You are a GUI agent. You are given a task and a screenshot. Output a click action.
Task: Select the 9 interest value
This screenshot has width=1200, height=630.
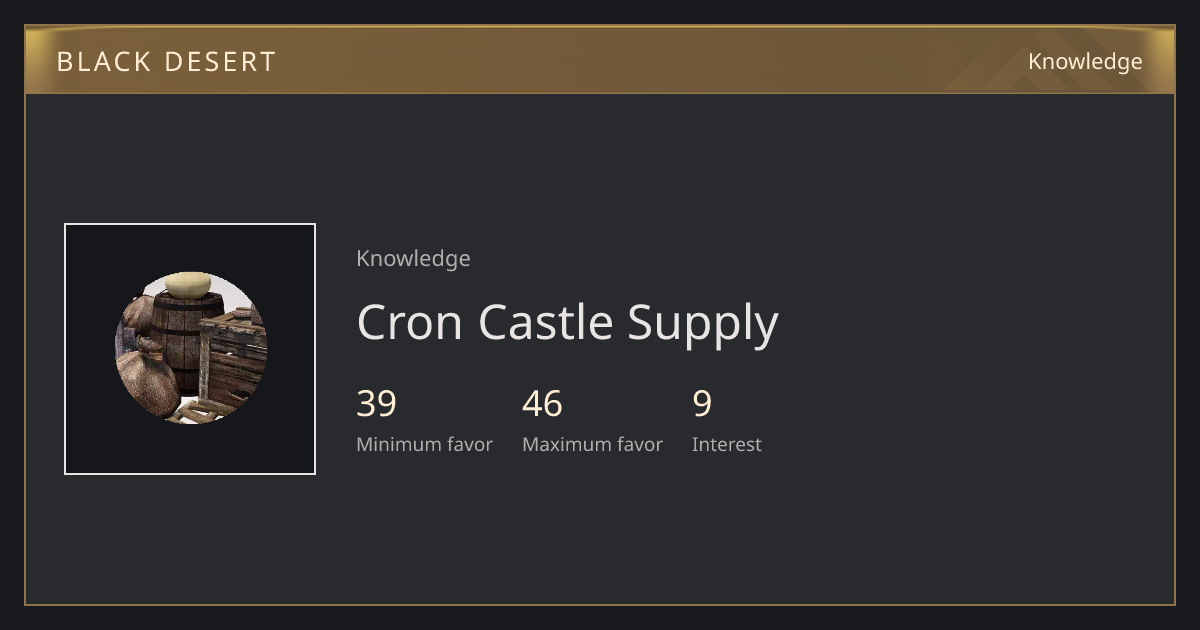pyautogui.click(x=702, y=404)
